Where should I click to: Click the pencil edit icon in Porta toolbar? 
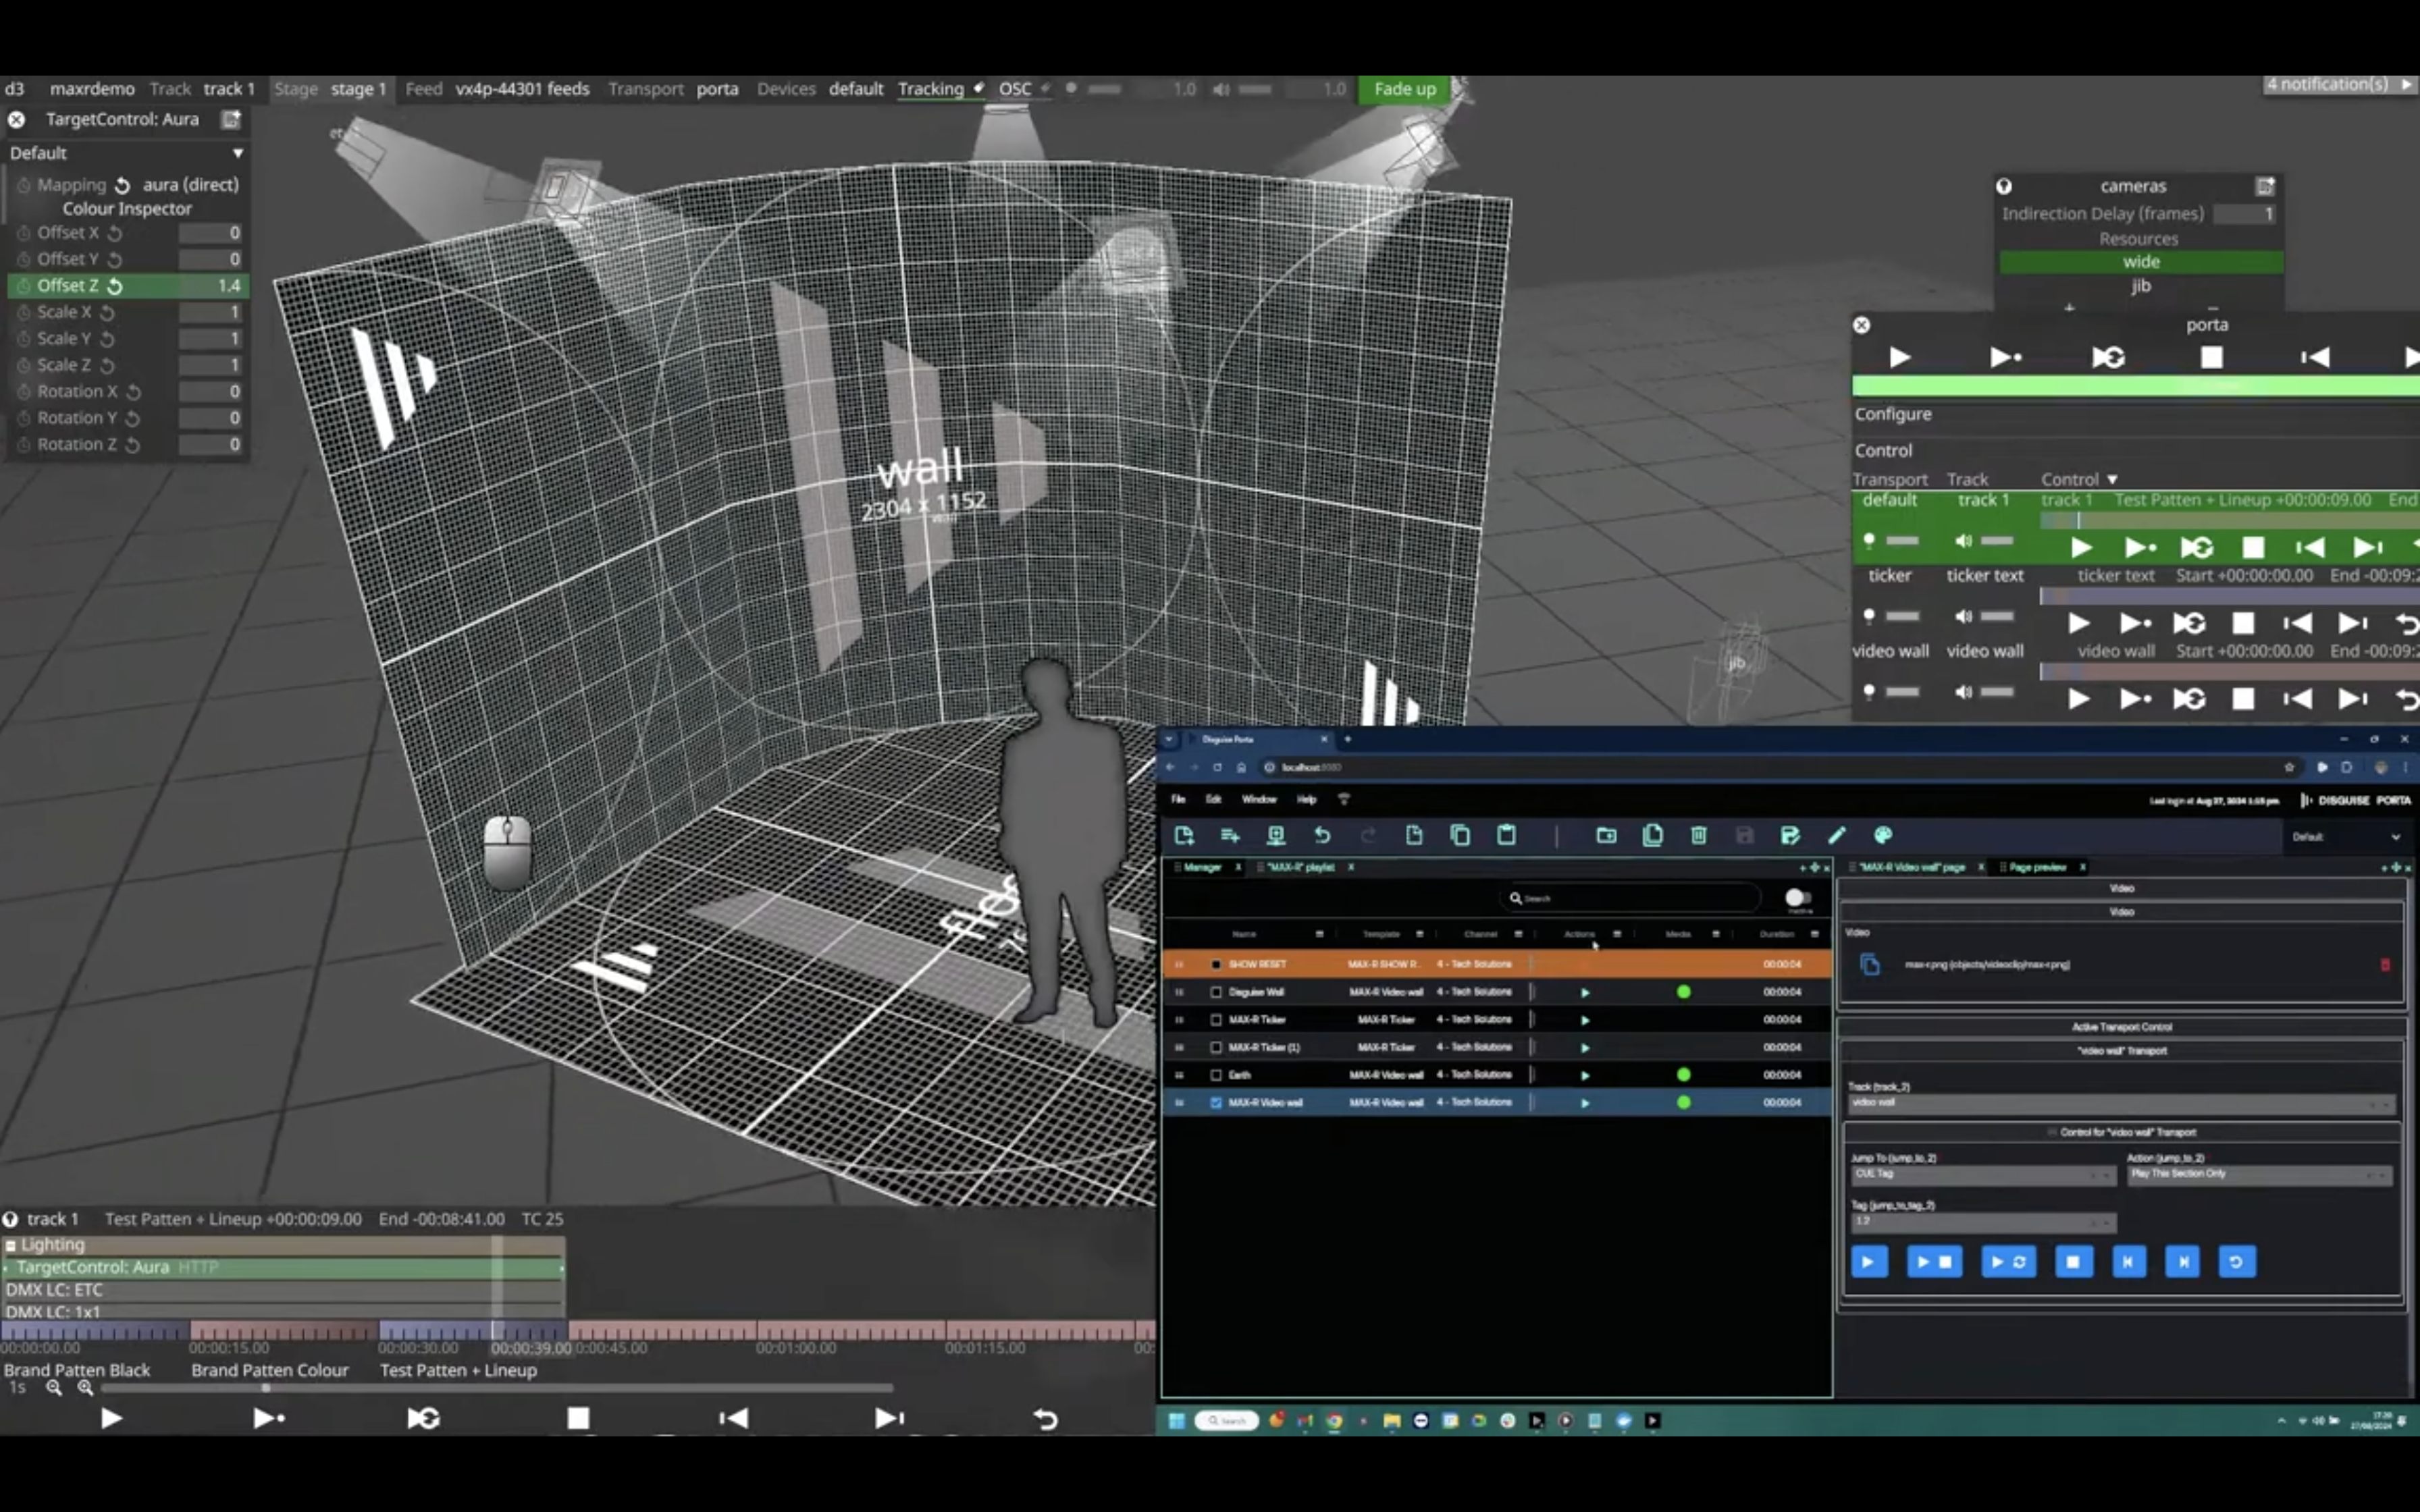point(1837,835)
